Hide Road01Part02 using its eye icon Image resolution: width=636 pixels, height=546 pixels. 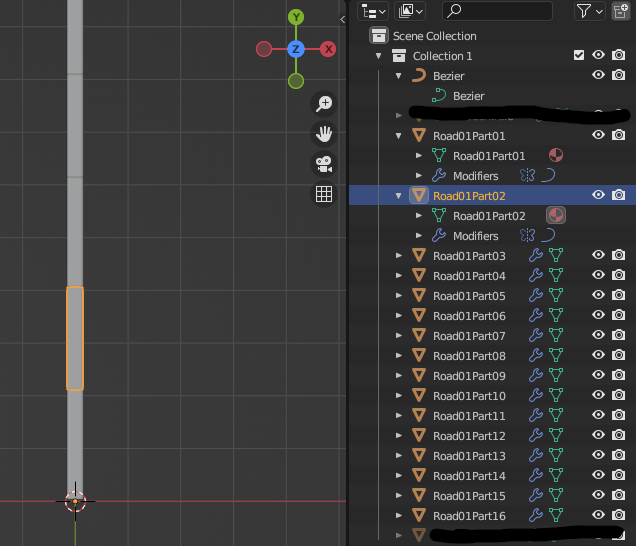point(598,195)
